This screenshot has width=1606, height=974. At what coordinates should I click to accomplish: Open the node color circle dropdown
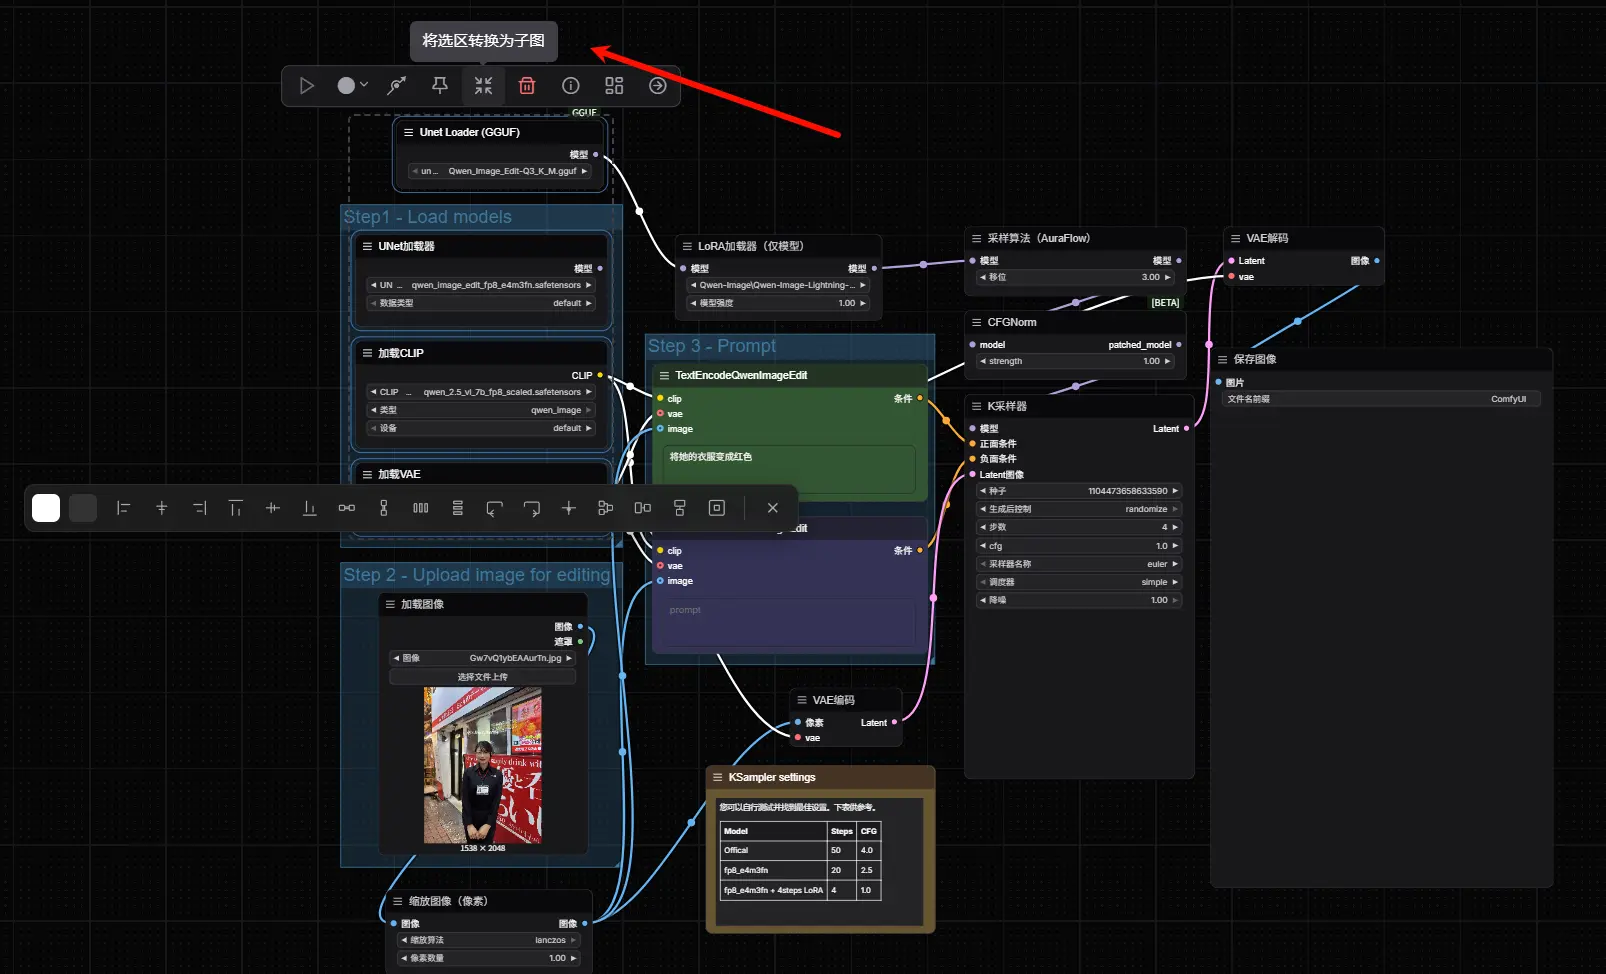[352, 86]
